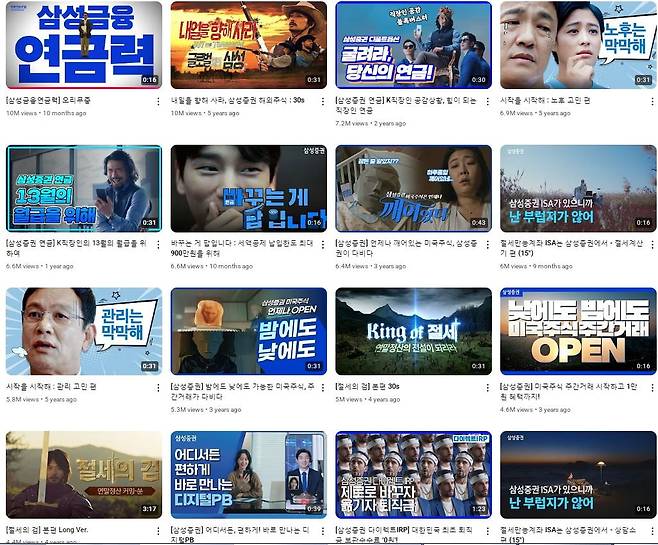Open more options for 13월의 월급 video
Image resolution: width=658 pixels, height=545 pixels.
pyautogui.click(x=158, y=245)
